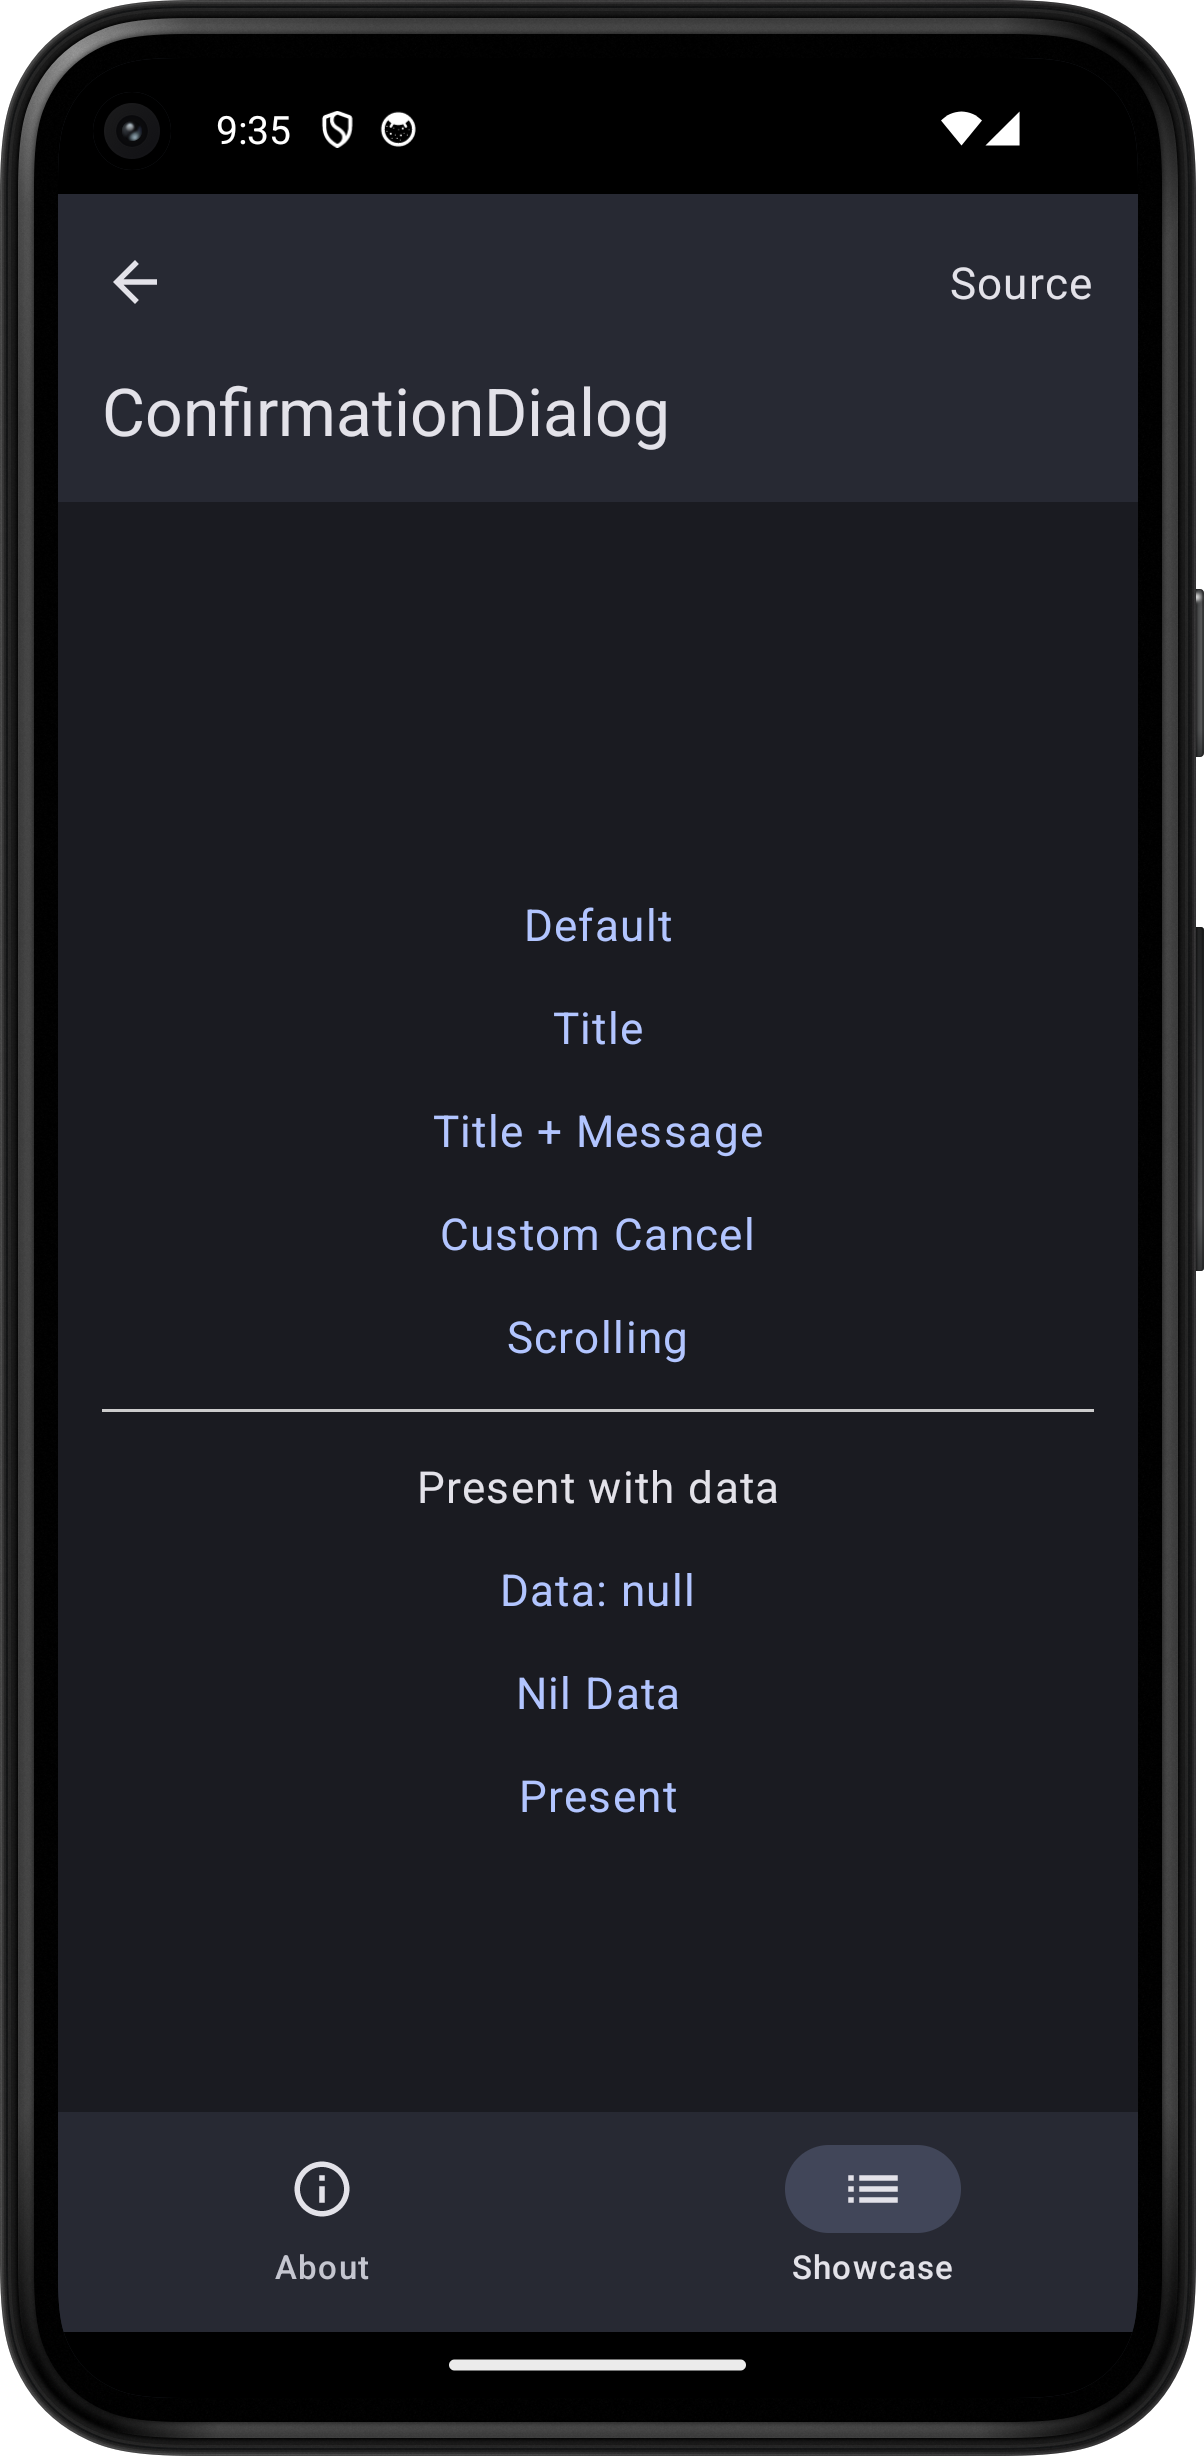Viewport: 1204px width, 2456px height.
Task: Select the Wi-Fi status icon
Action: point(962,130)
